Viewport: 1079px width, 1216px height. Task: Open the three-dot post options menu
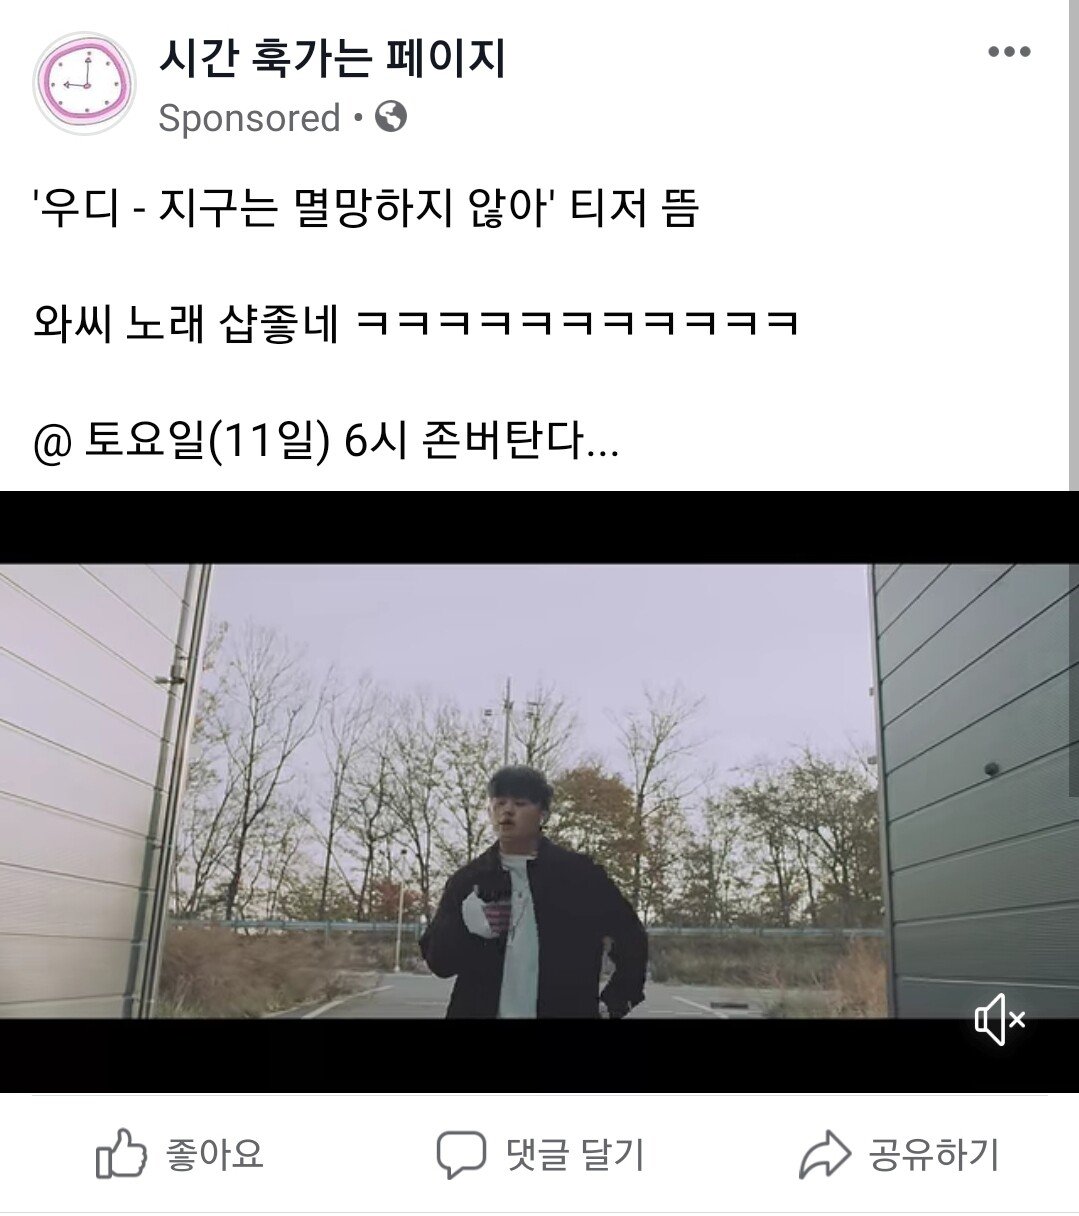(1009, 53)
